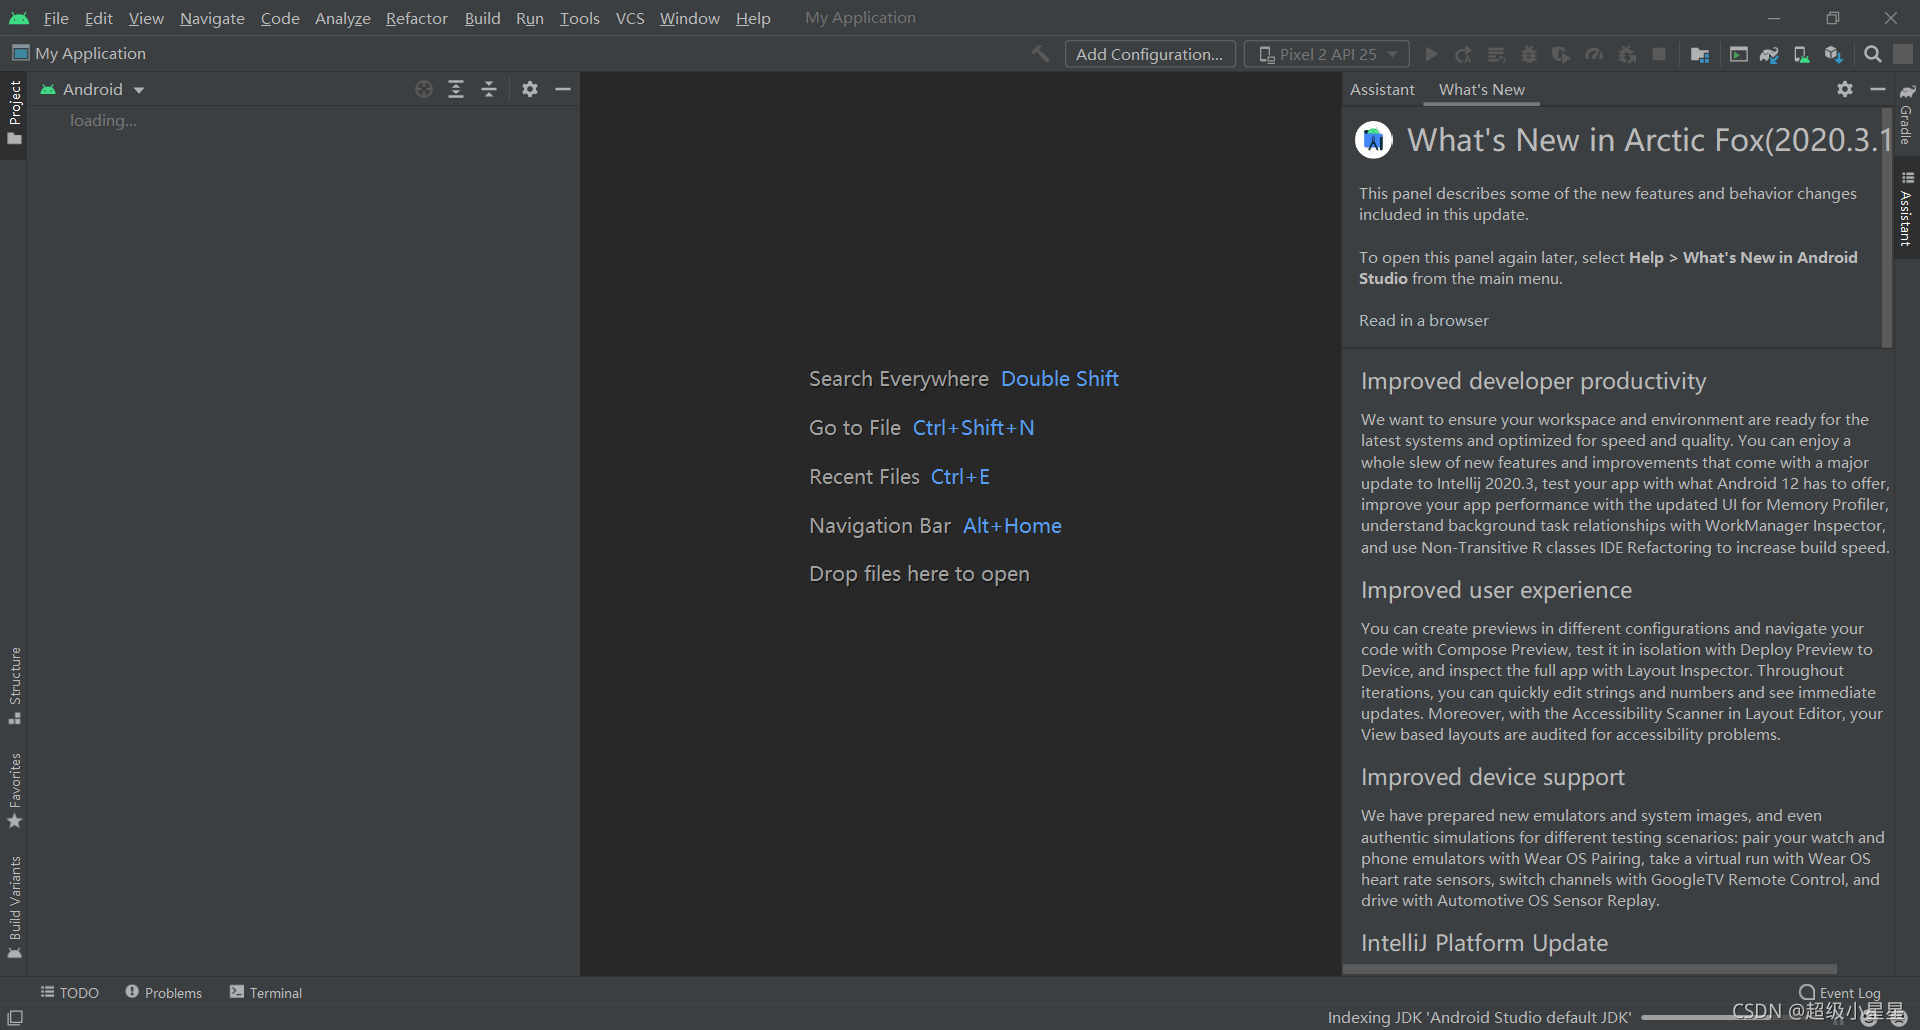
Task: Open the SDK Manager icon
Action: (1833, 54)
